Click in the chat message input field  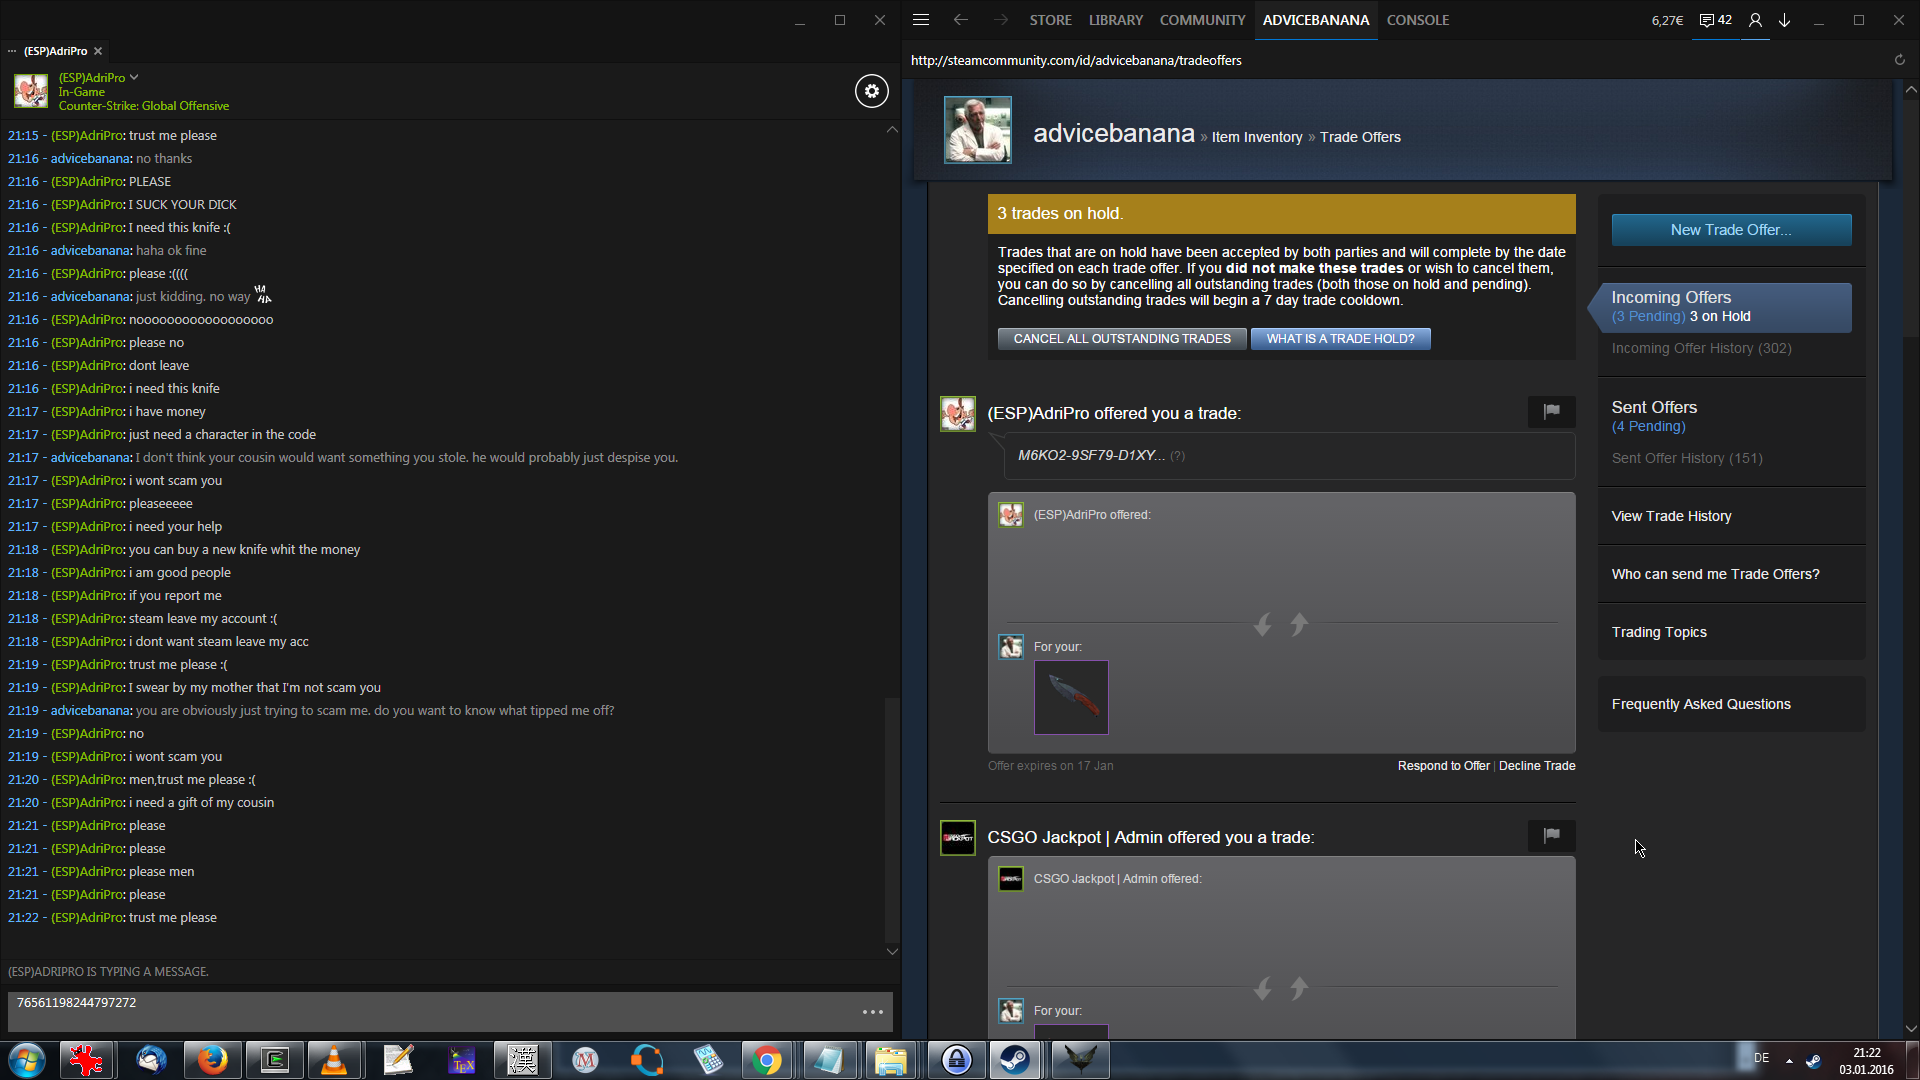430,1010
